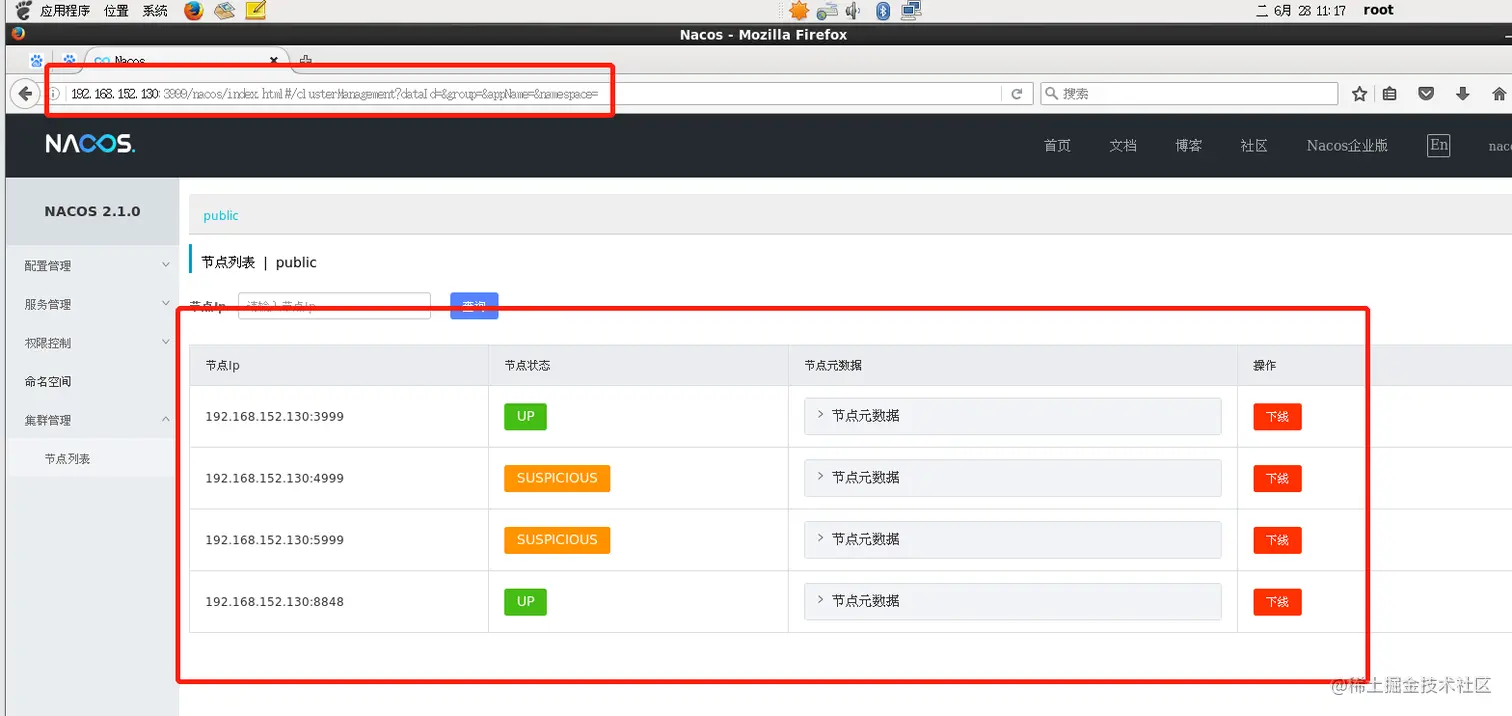Image resolution: width=1512 pixels, height=716 pixels.
Task: Click the panel clock showing 11:17
Action: tap(1300, 11)
